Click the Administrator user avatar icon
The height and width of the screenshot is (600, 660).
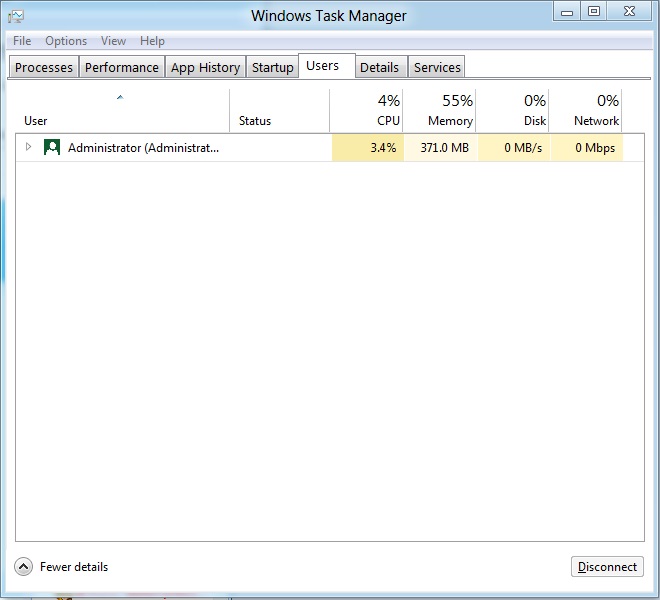click(52, 147)
